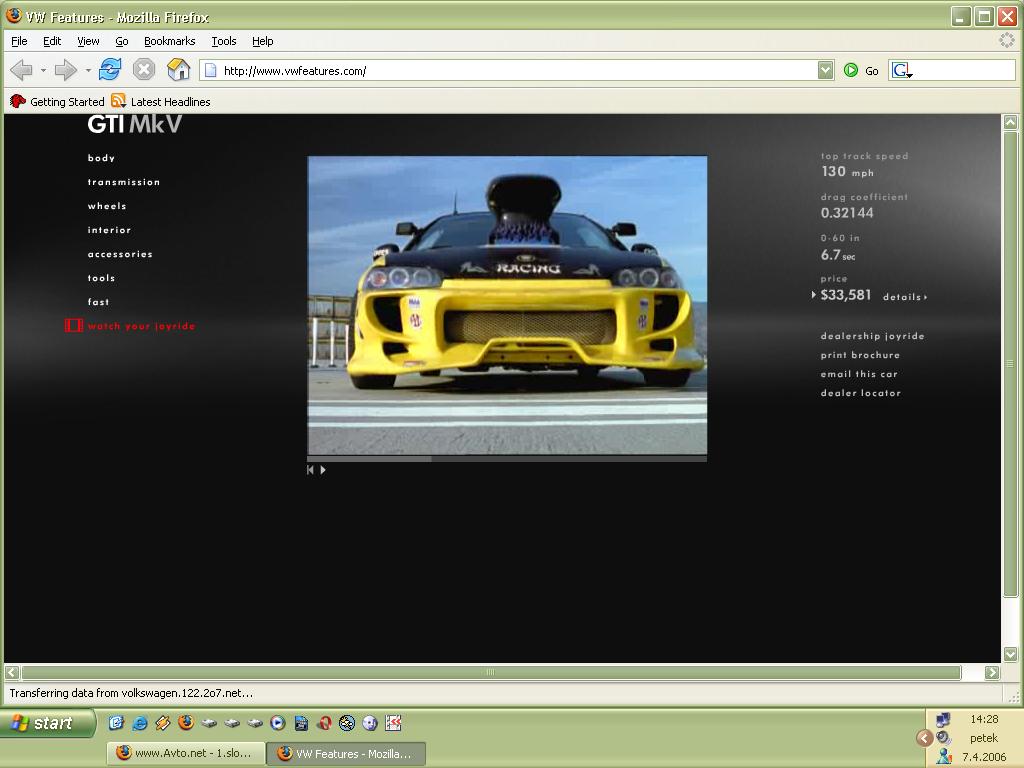1024x768 pixels.
Task: Click the vertical scrollbar down arrow
Action: 1010,654
